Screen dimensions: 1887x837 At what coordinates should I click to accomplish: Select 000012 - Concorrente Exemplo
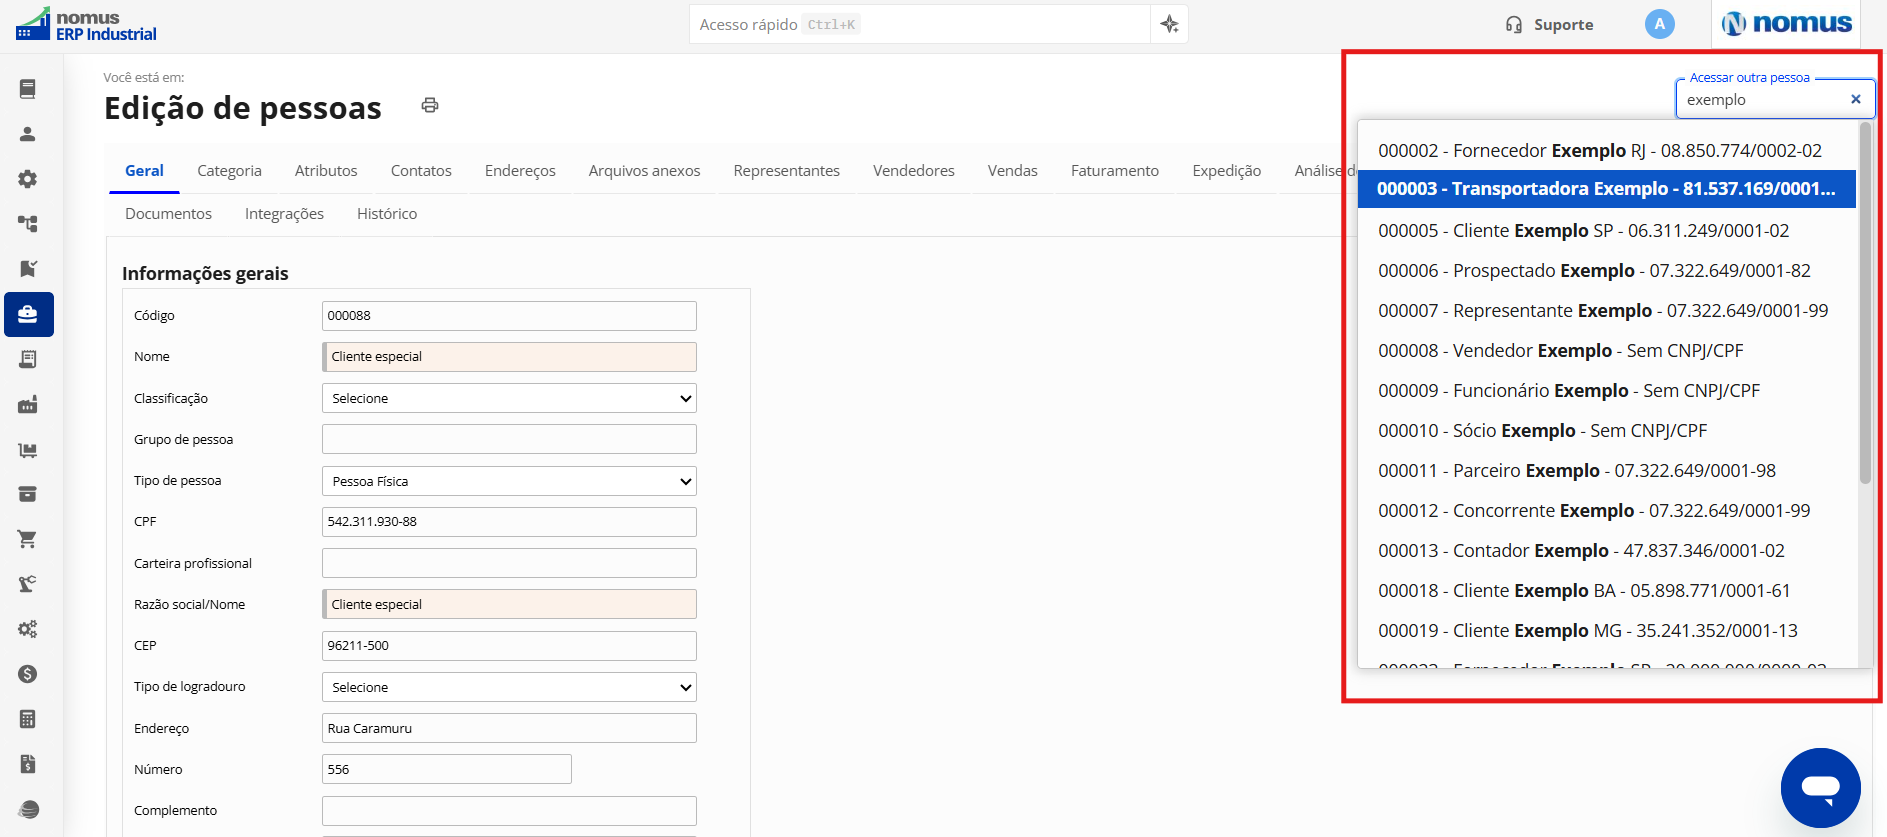[1607, 510]
